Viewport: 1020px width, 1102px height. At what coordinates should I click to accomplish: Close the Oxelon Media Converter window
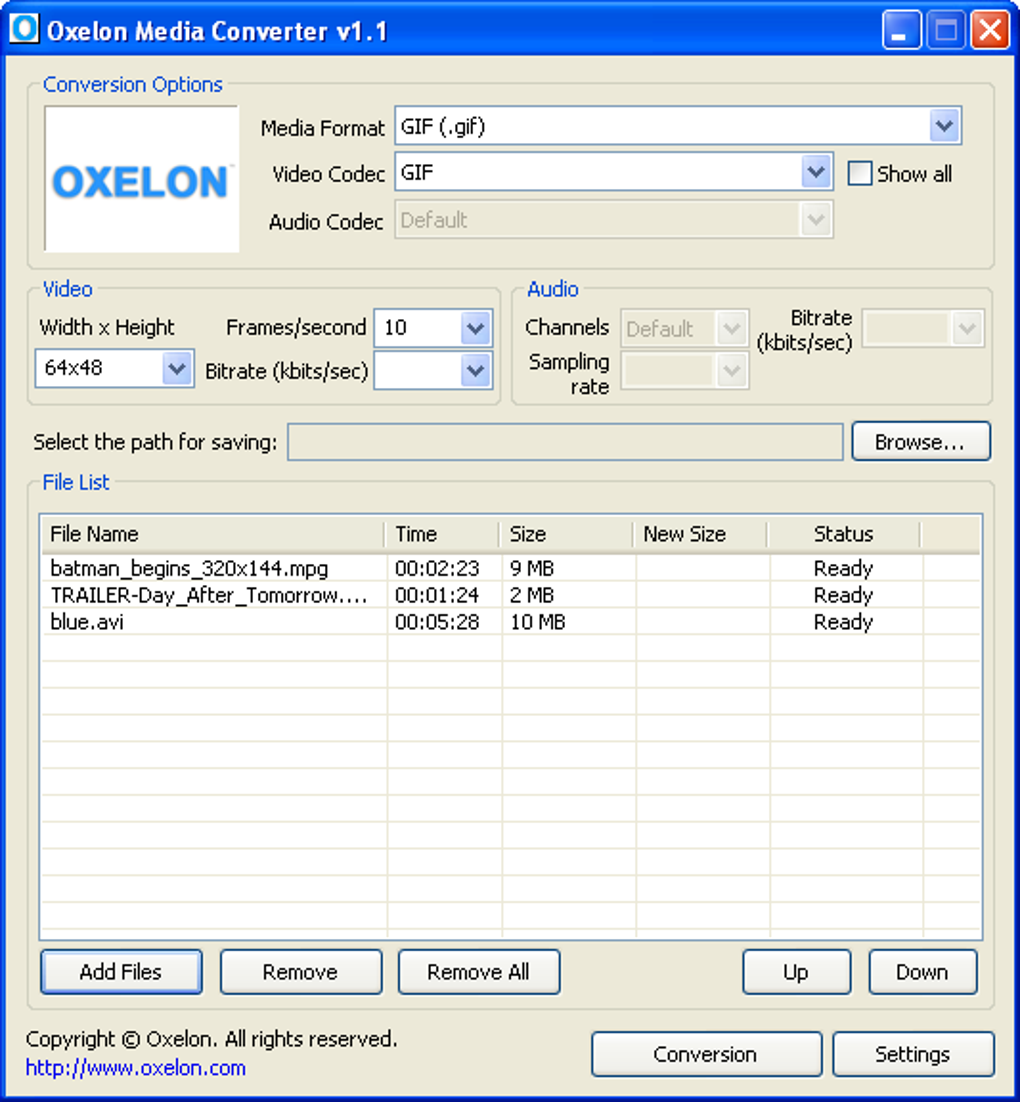tap(990, 30)
